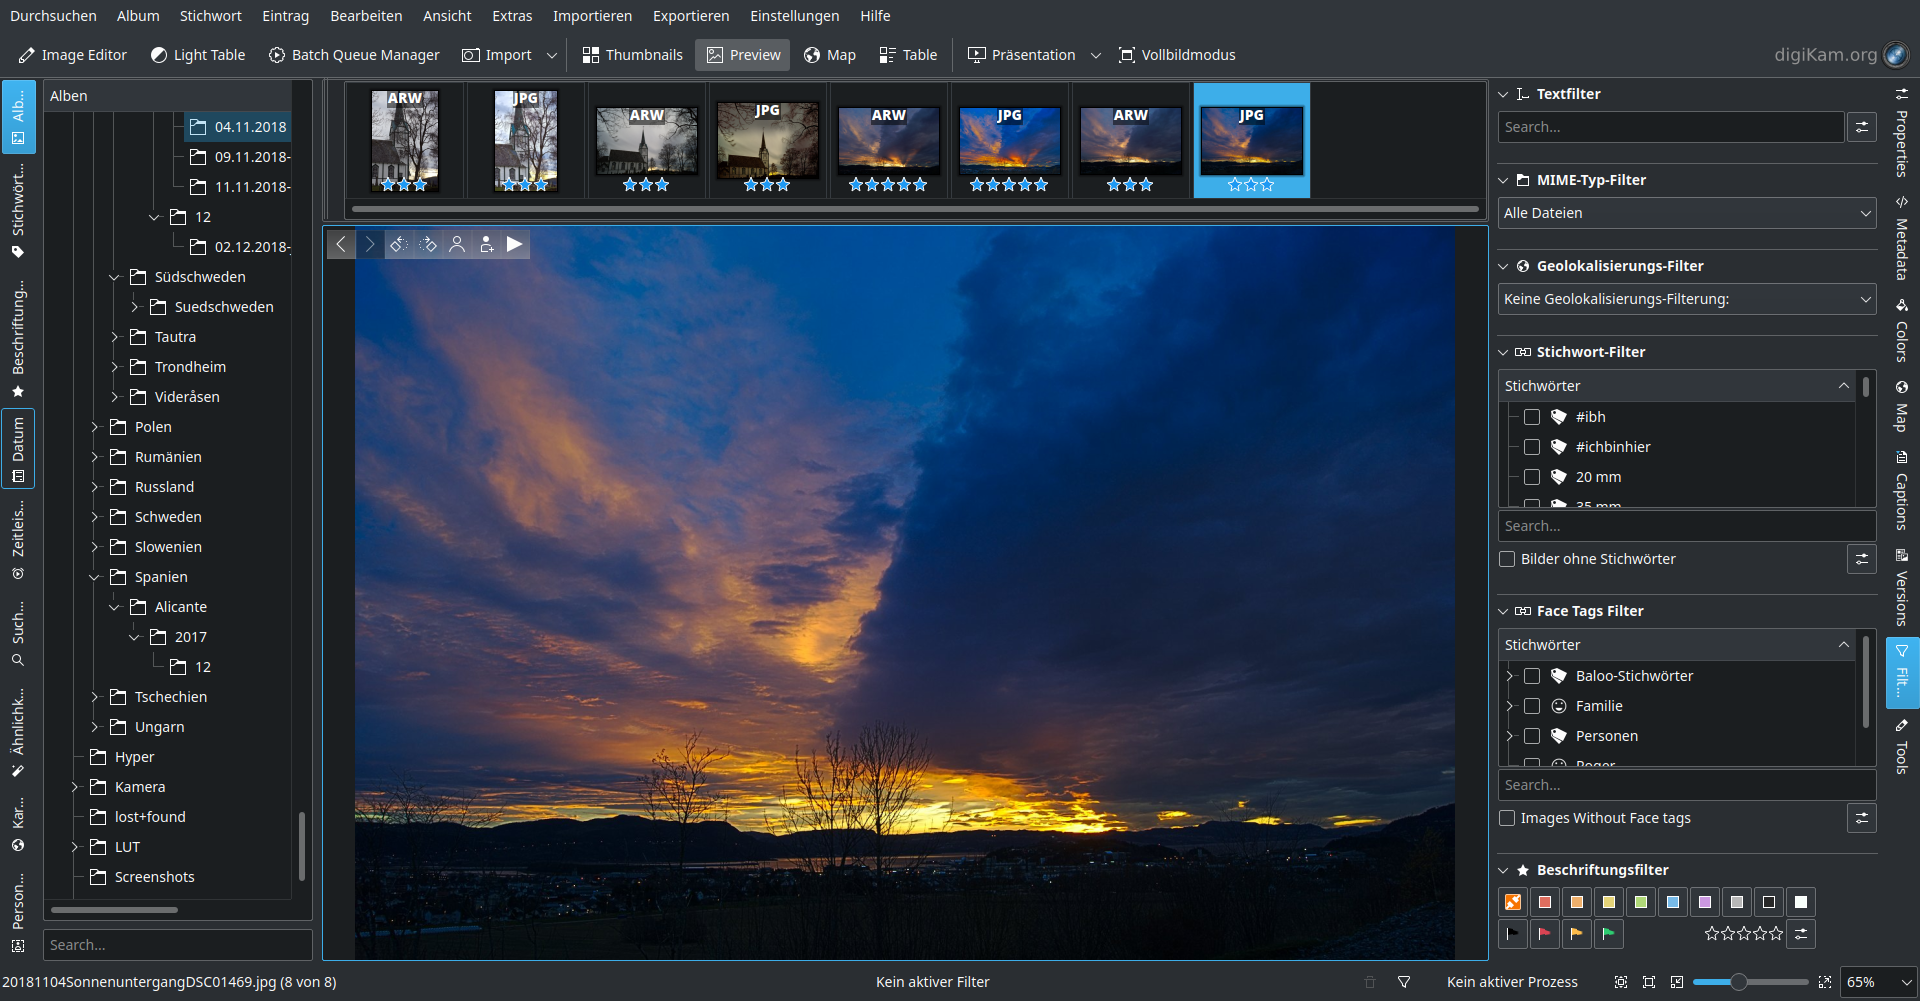Filter by black pick flag

[x=1513, y=934]
